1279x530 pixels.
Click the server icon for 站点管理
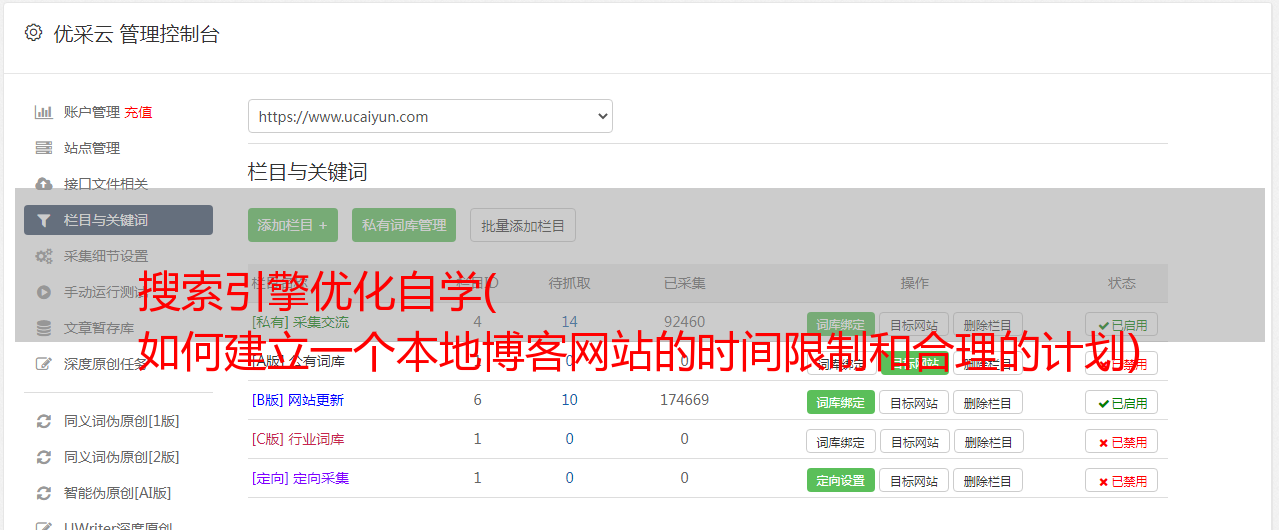[x=44, y=148]
